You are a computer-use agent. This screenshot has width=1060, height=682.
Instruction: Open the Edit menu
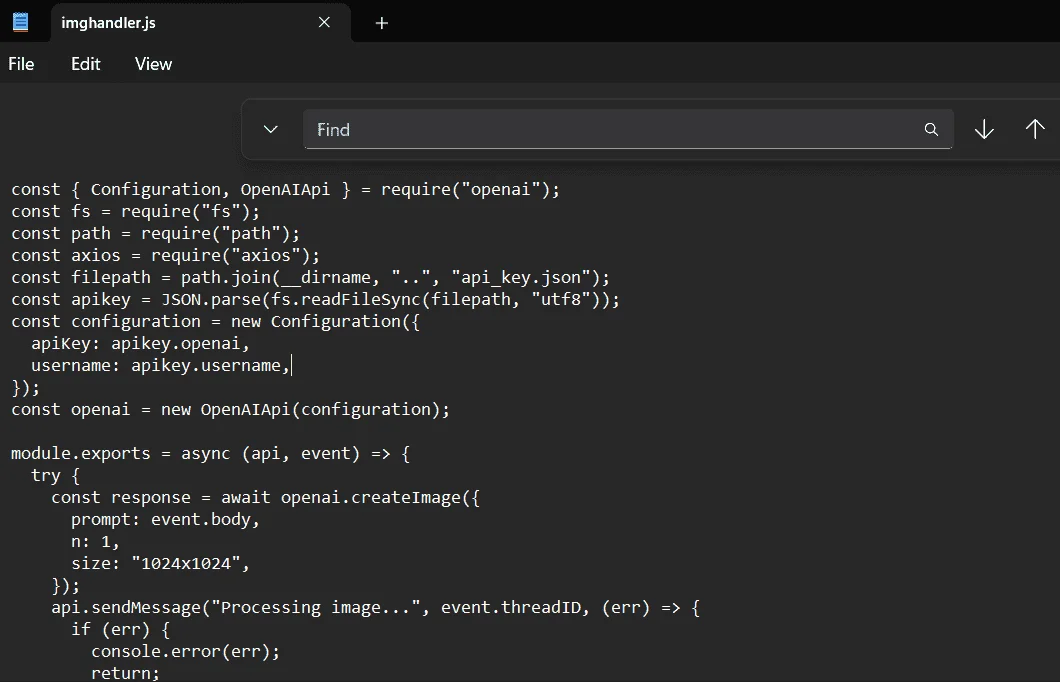pos(86,64)
